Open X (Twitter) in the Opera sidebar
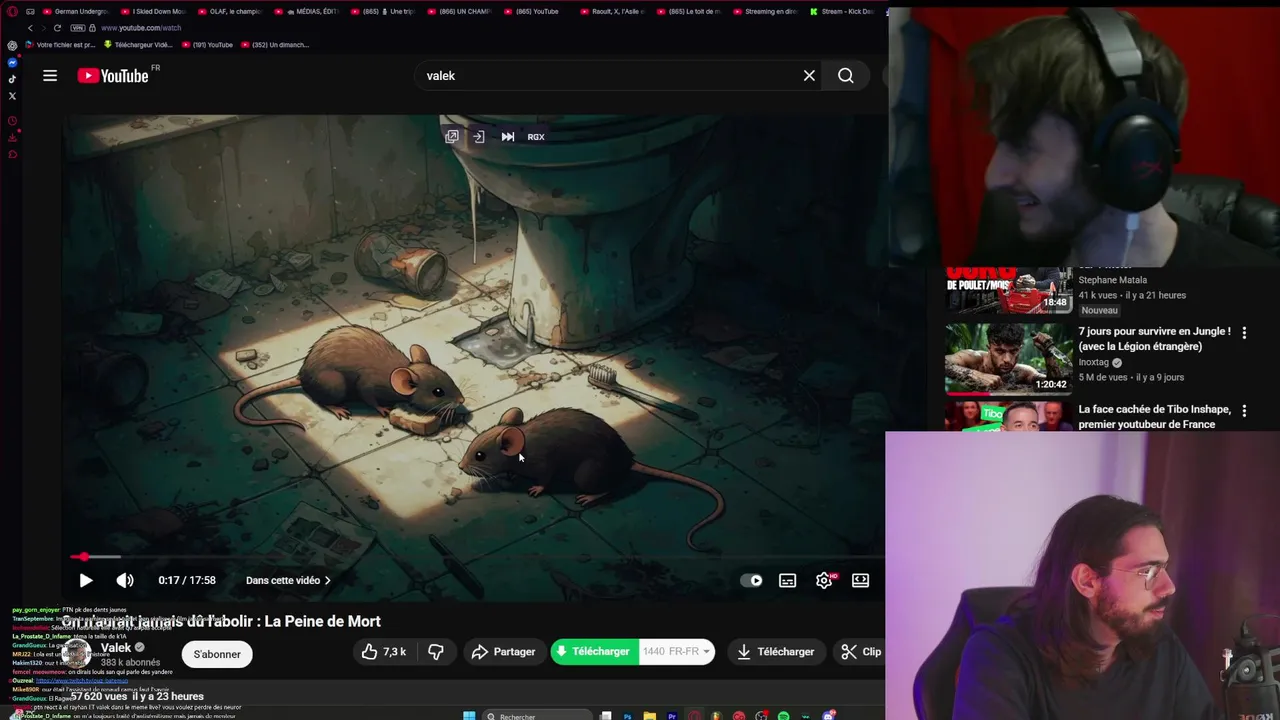1280x720 pixels. click(12, 96)
